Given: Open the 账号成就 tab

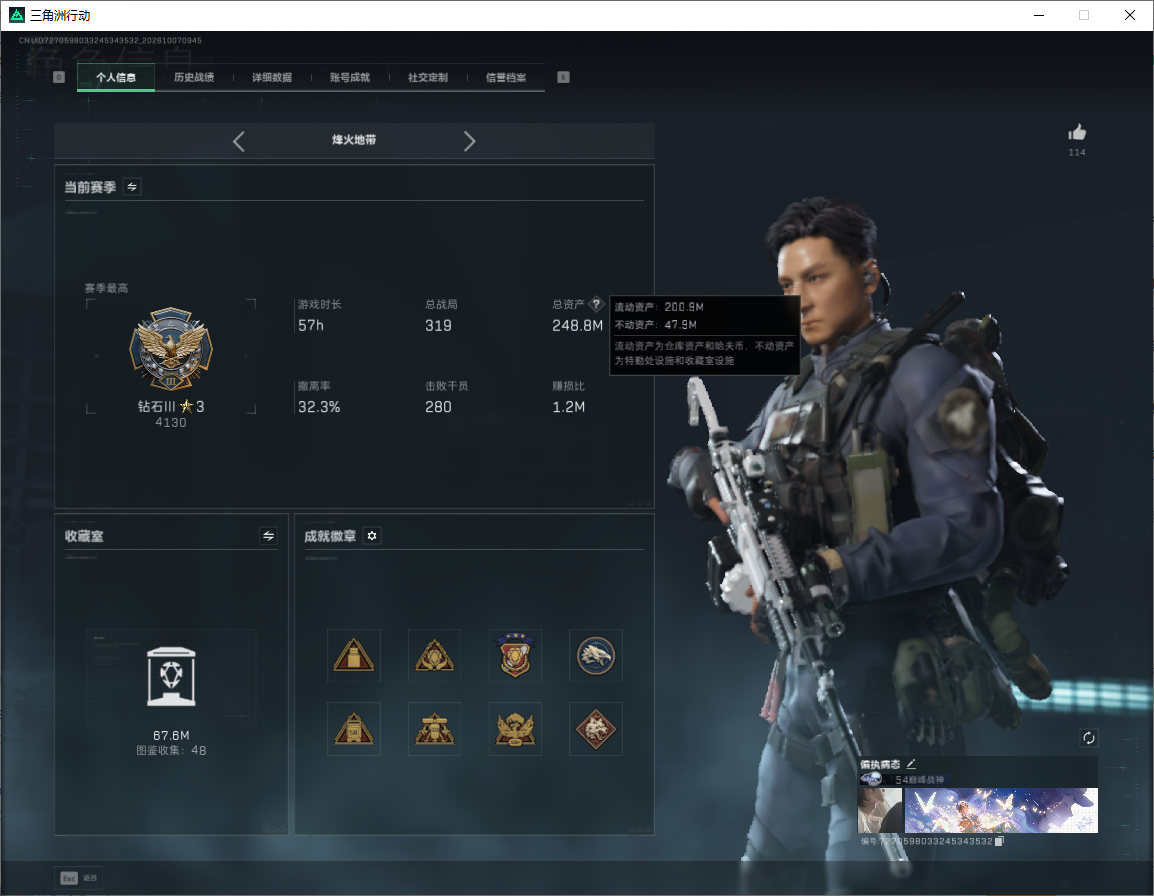Looking at the screenshot, I should point(350,77).
